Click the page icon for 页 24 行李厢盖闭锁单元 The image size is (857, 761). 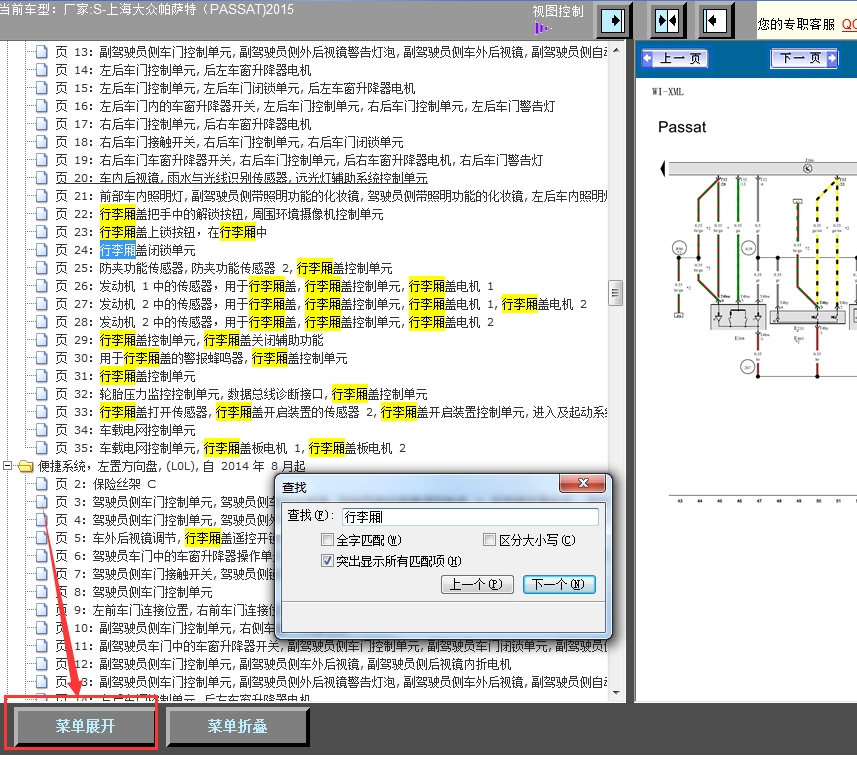click(41, 250)
